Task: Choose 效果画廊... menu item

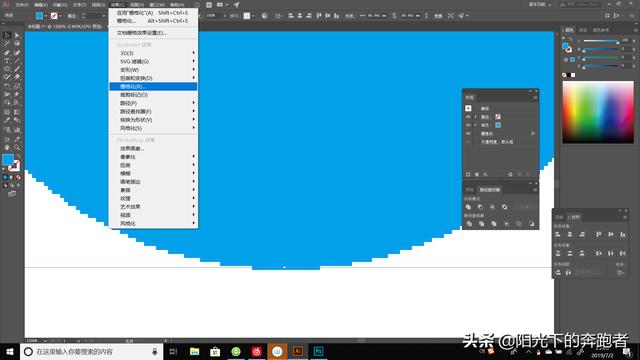Action: coord(153,148)
